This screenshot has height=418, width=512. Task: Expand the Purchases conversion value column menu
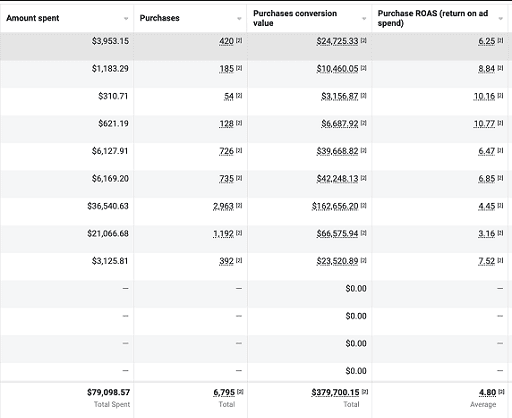click(364, 19)
